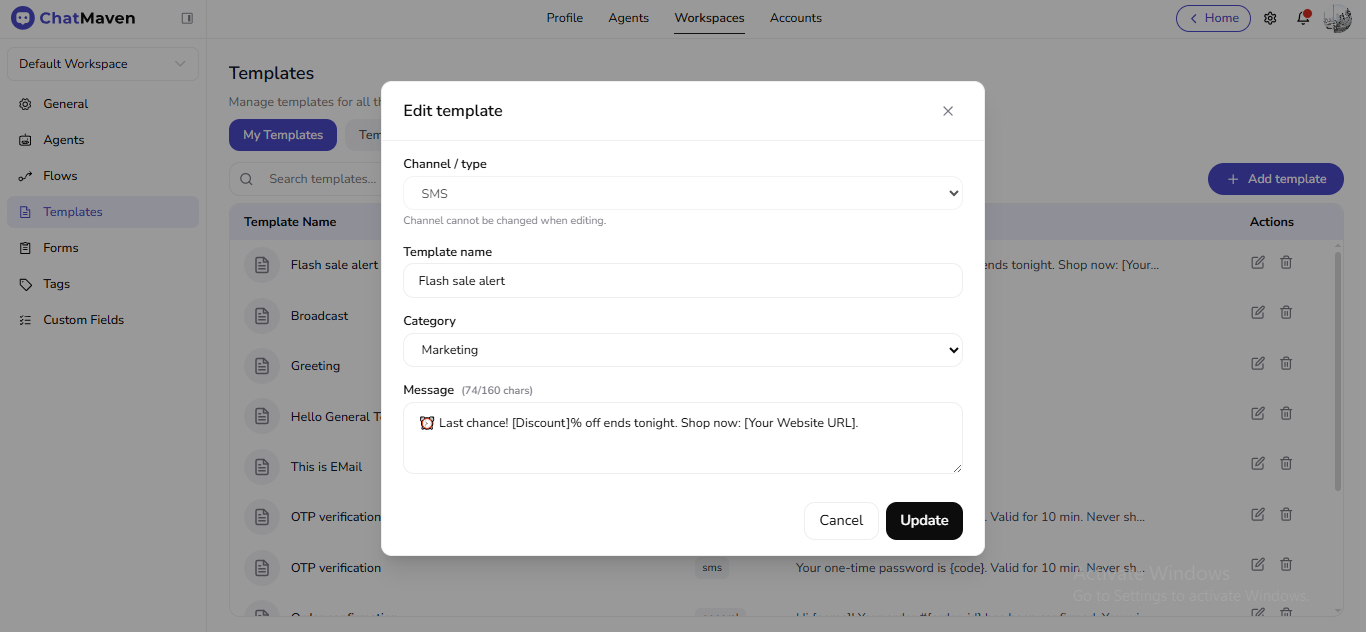1366x632 pixels.
Task: Open the Channel / type dropdown
Action: pyautogui.click(x=683, y=193)
